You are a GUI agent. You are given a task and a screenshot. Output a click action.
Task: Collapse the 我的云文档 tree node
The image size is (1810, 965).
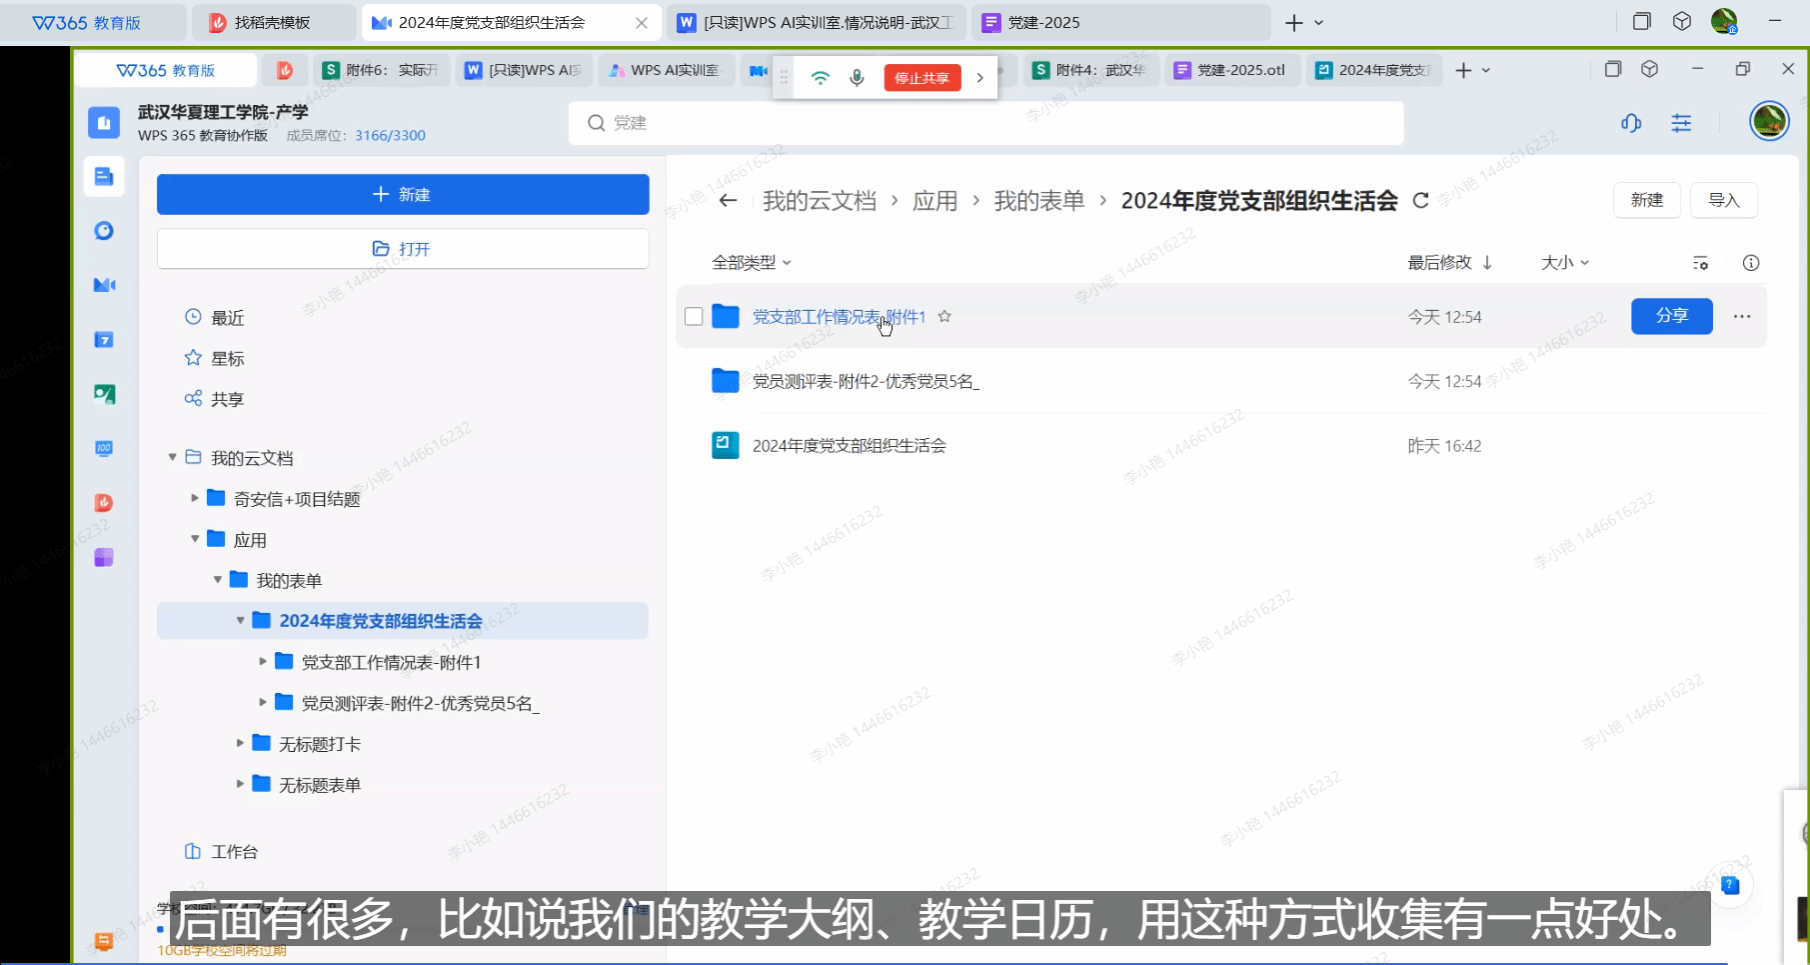tap(172, 458)
